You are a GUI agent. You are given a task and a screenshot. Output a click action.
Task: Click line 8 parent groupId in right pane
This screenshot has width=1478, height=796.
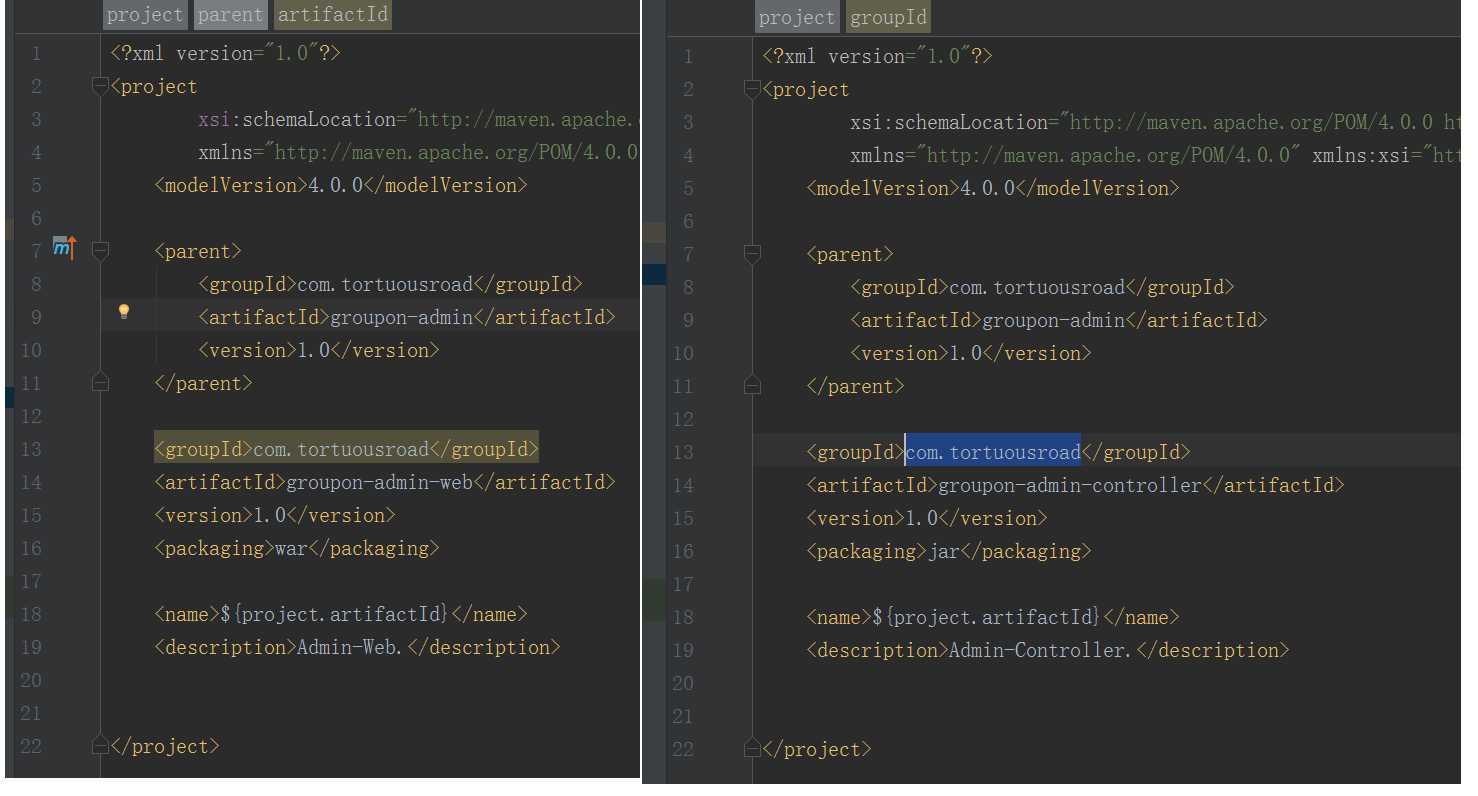click(1042, 287)
